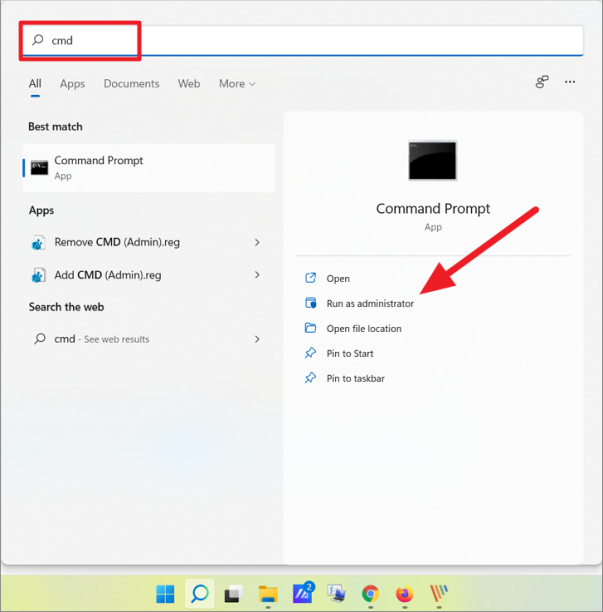Open the search feedback people icon
The image size is (603, 612).
click(542, 82)
